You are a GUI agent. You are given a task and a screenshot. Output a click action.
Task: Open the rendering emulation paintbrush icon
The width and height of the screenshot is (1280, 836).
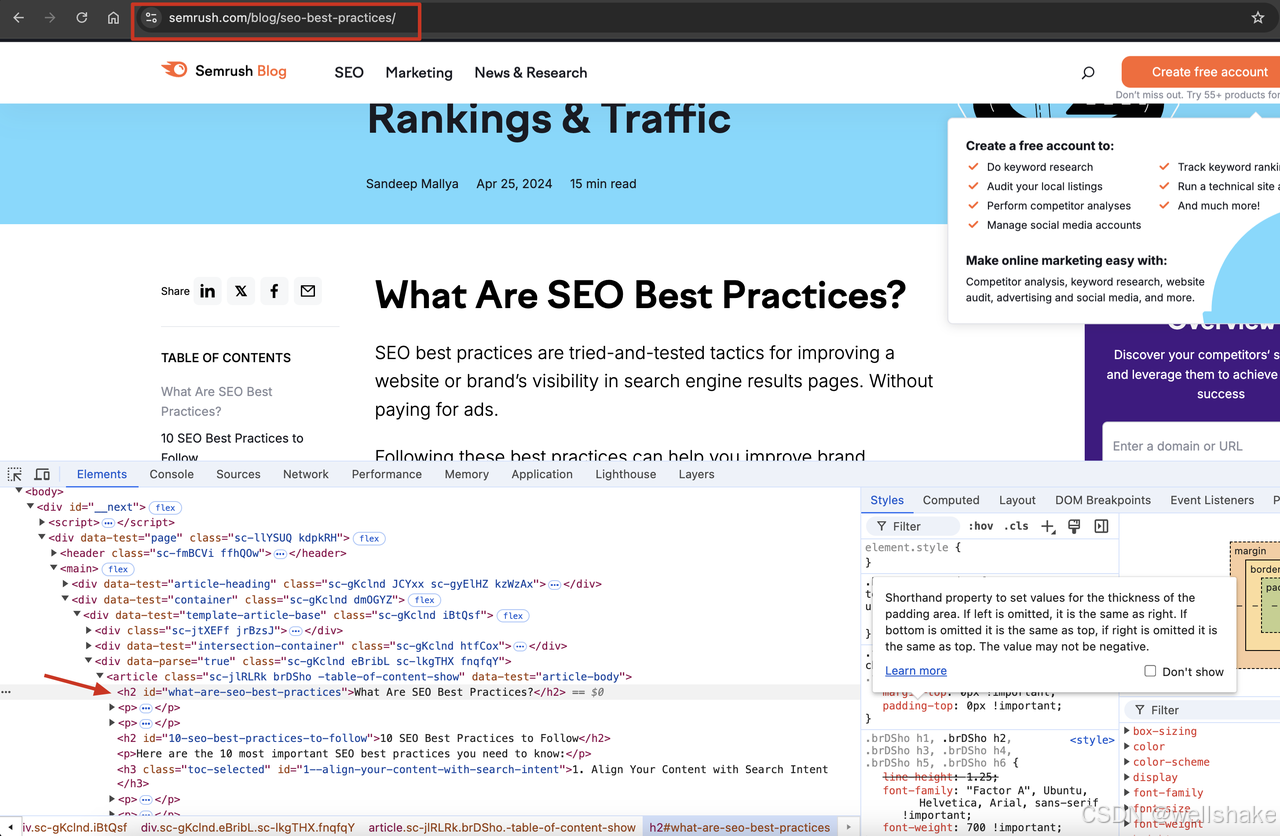click(1074, 526)
